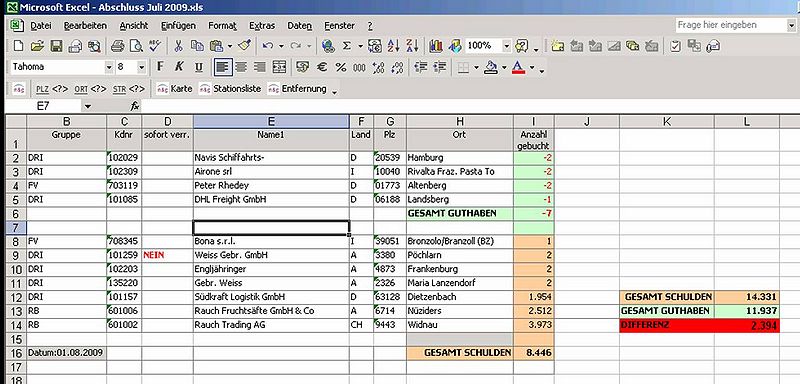
Task: Undo the last action
Action: [x=268, y=46]
